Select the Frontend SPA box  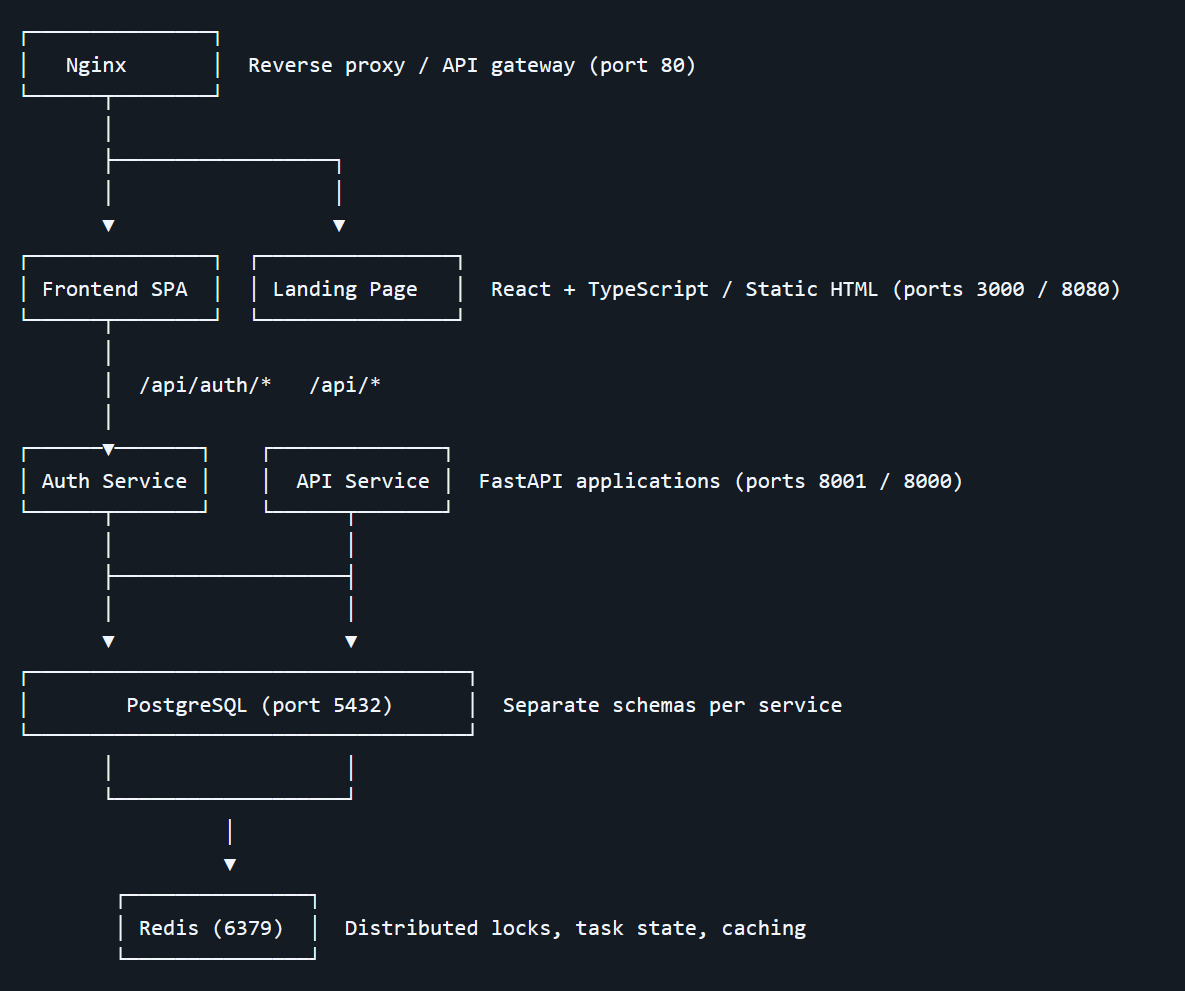[115, 289]
